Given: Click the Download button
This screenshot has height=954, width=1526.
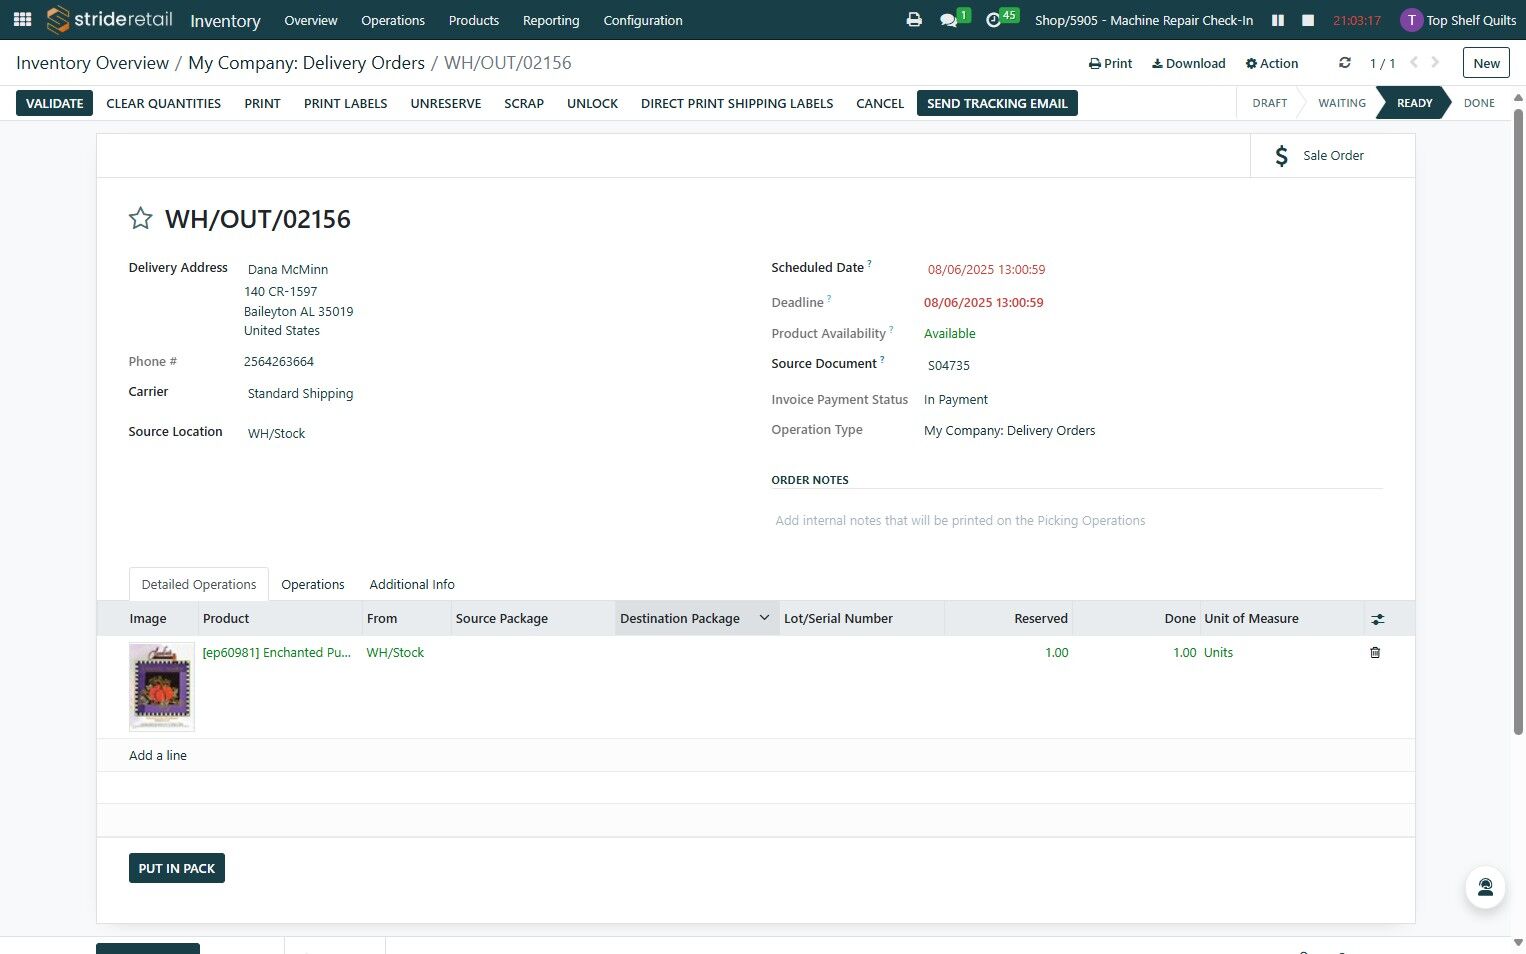Looking at the screenshot, I should (1189, 63).
